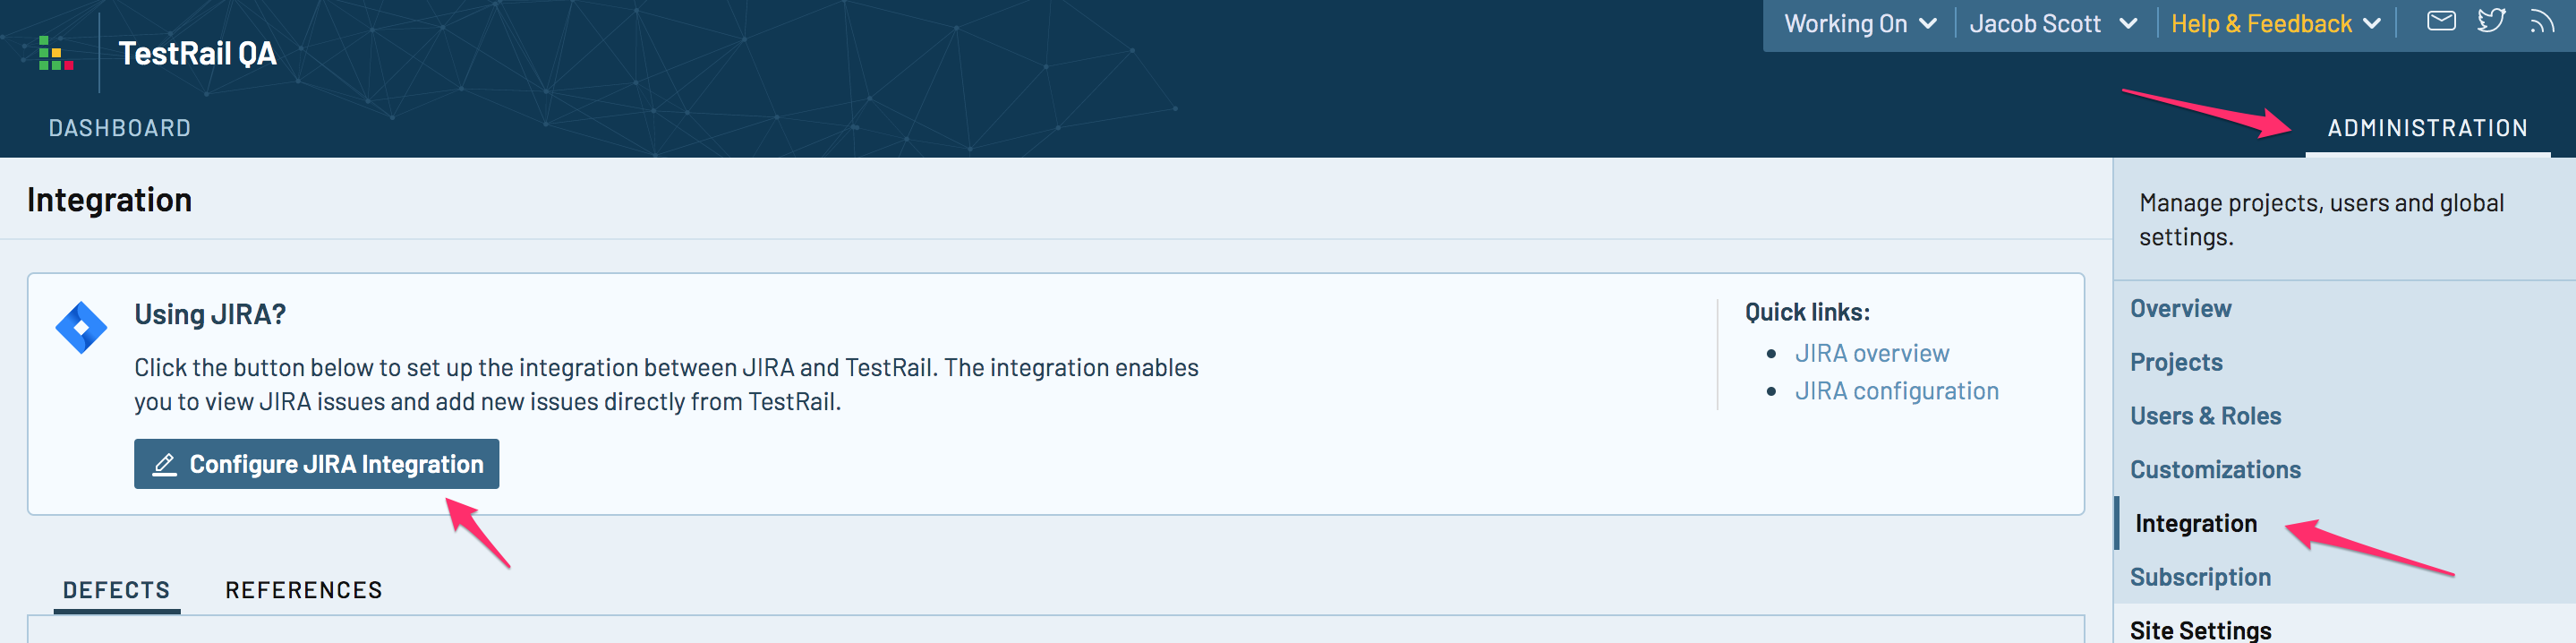Open Customizations in sidebar
Screen dimensions: 2576x643
point(2215,470)
